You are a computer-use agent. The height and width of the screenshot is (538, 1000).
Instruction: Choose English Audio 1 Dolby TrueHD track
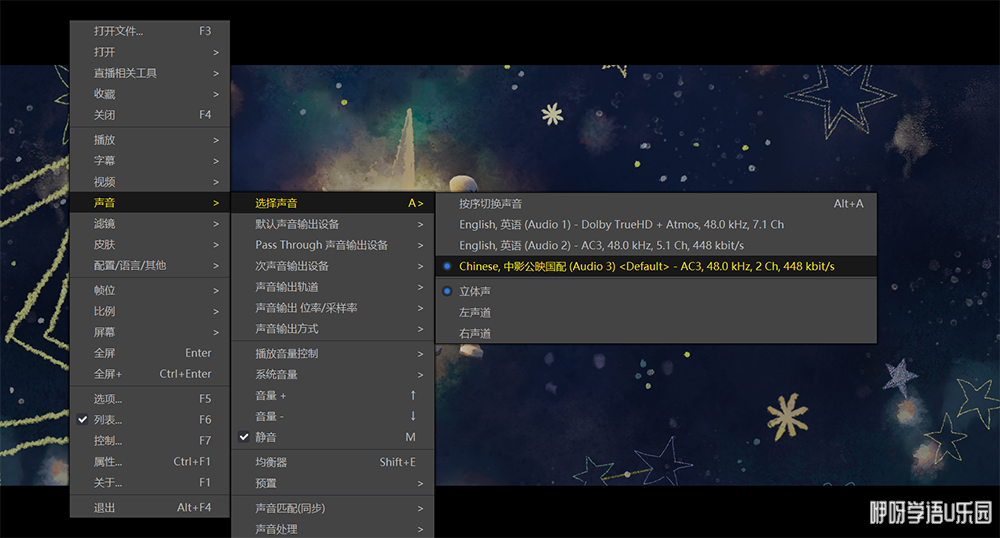pos(621,224)
